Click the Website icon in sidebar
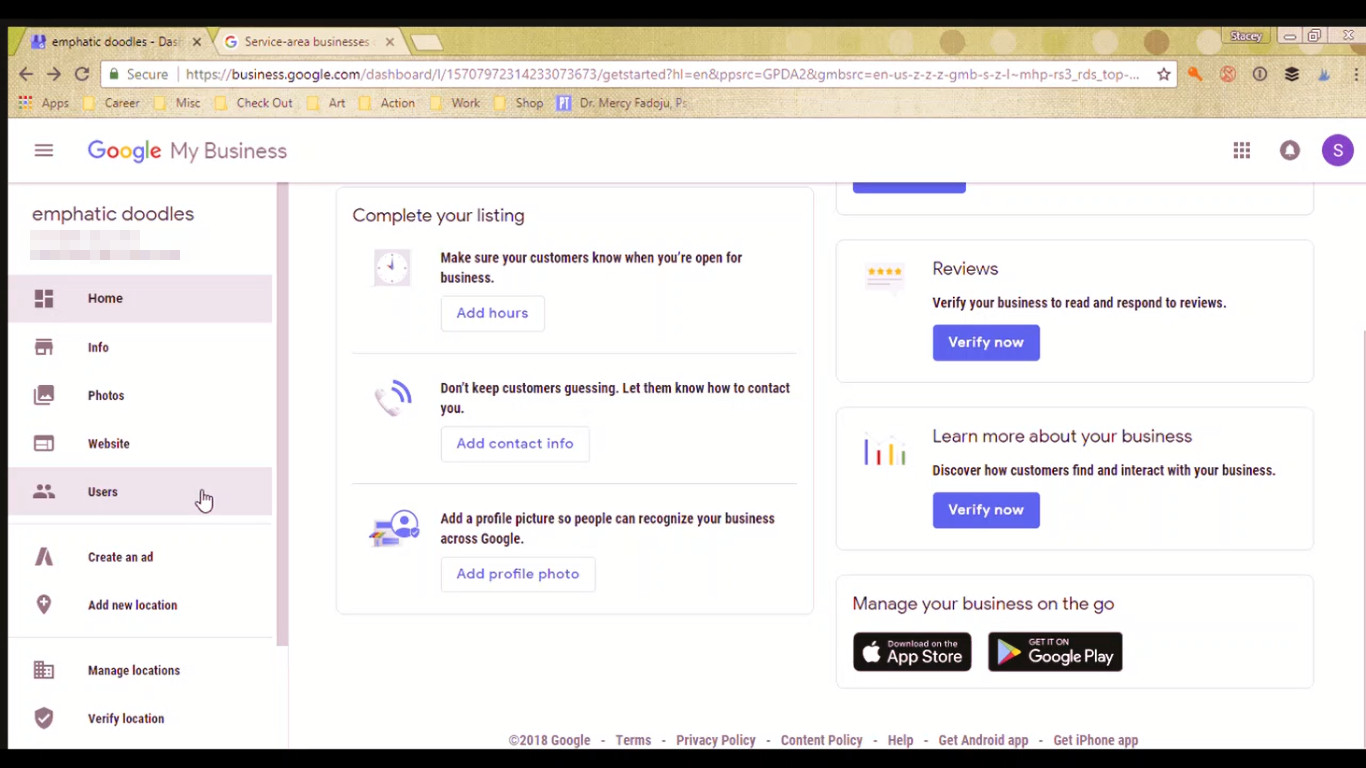The height and width of the screenshot is (768, 1366). pyautogui.click(x=44, y=443)
